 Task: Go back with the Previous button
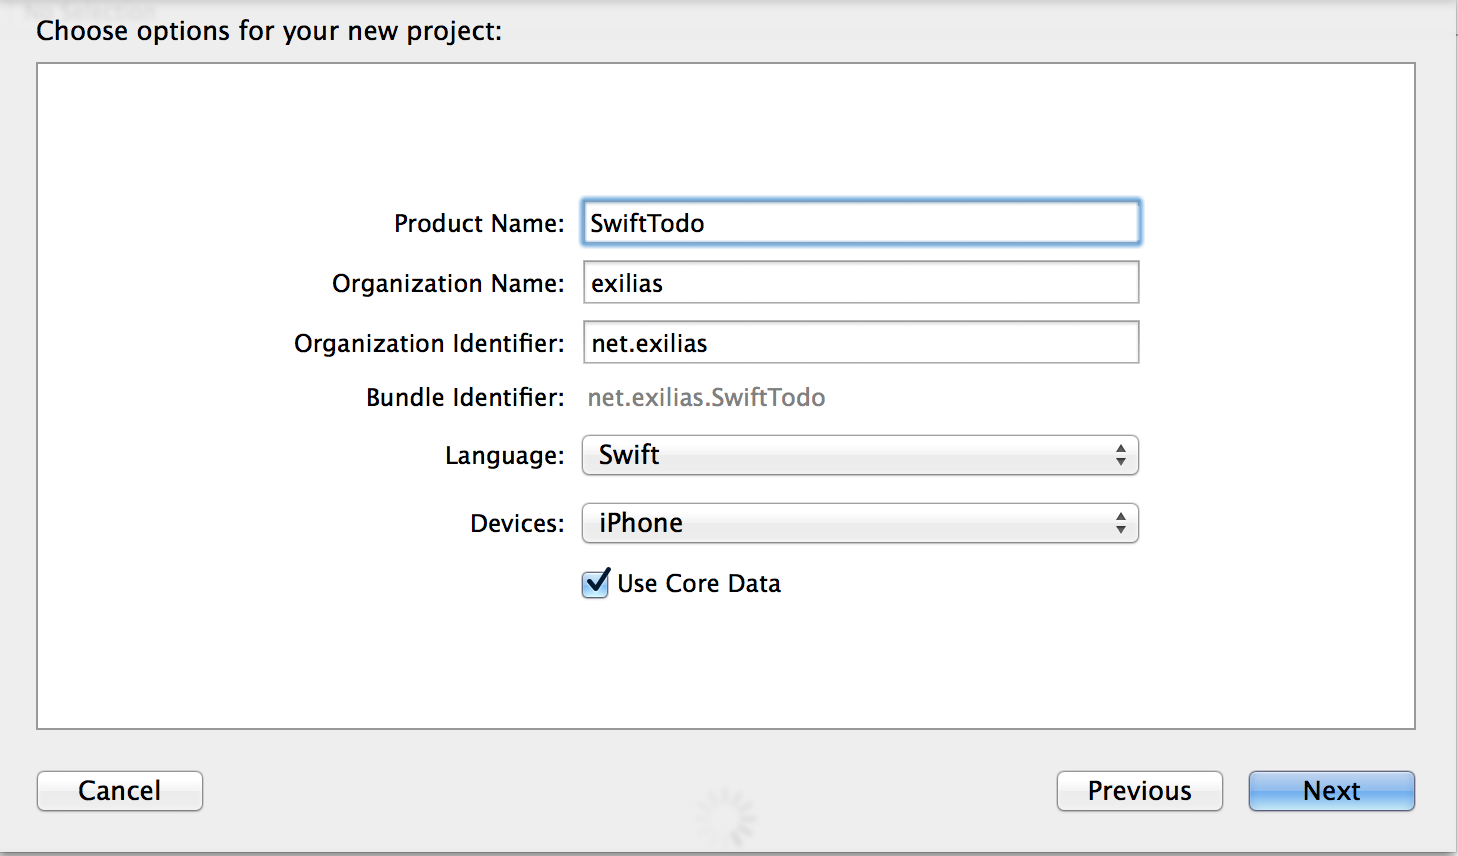pyautogui.click(x=1139, y=791)
